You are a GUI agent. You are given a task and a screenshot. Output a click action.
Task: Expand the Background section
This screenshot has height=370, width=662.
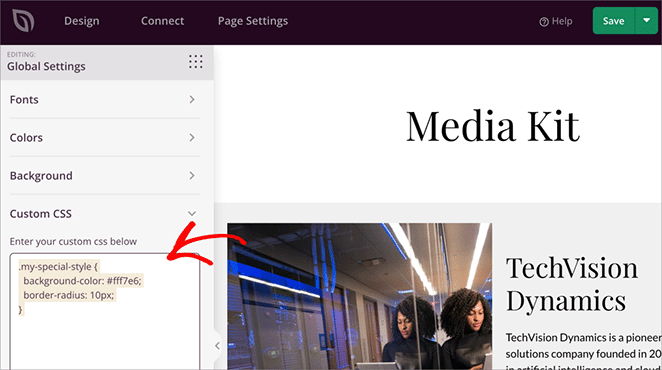104,176
